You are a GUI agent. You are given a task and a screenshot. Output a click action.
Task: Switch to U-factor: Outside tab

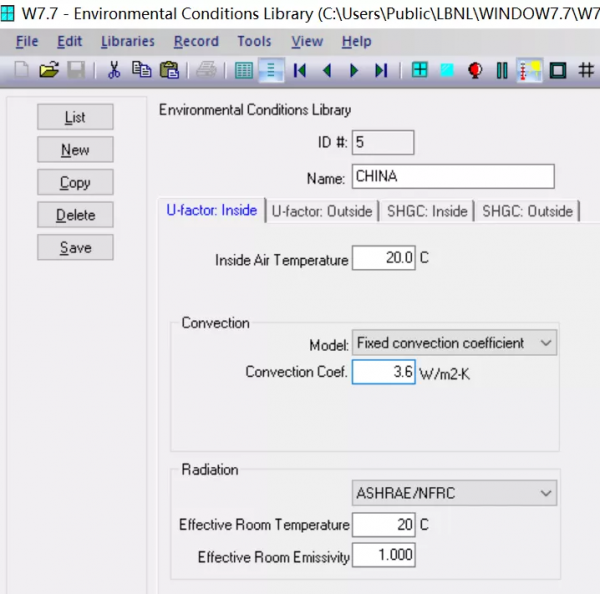tap(322, 211)
